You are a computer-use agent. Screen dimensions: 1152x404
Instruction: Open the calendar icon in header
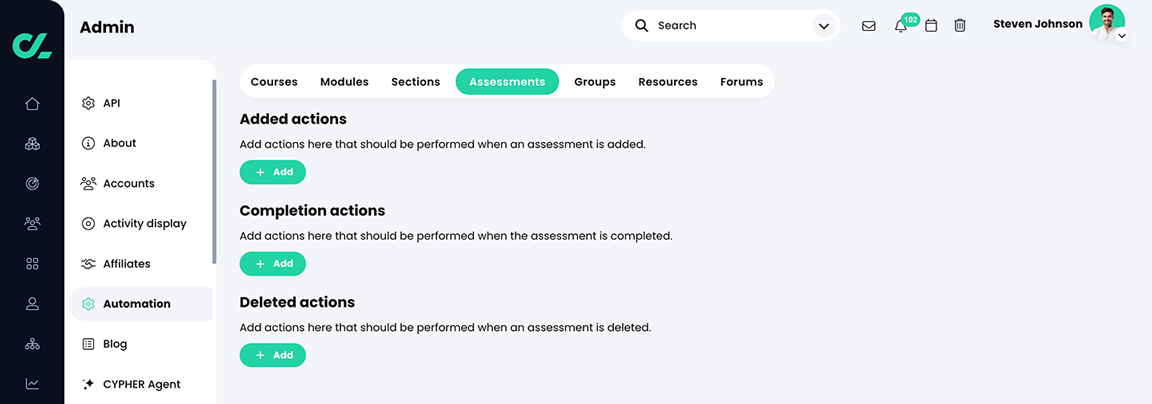point(931,26)
